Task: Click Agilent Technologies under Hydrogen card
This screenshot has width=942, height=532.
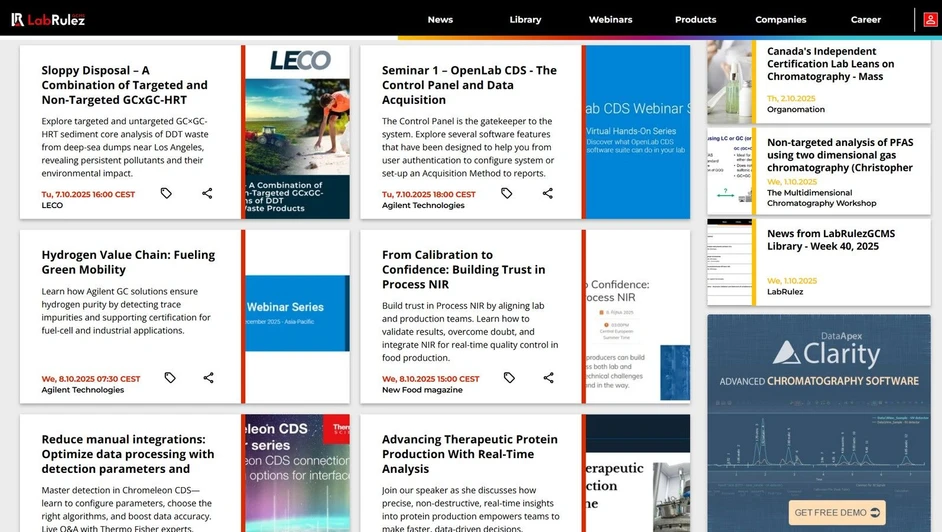Action: (83, 390)
